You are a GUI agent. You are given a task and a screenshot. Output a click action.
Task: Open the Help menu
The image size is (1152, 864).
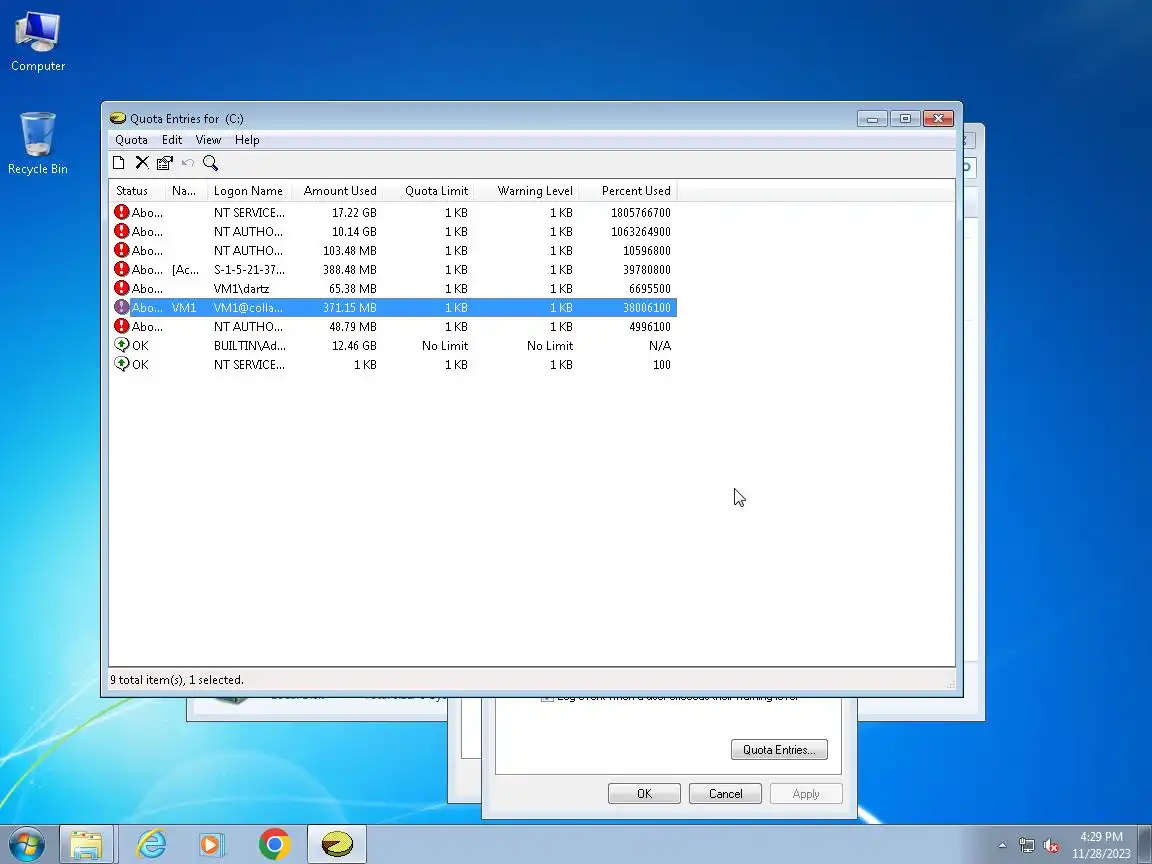click(247, 140)
